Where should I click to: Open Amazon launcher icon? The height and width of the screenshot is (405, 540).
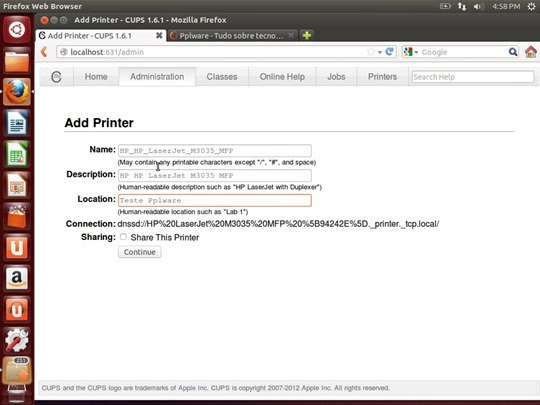pos(17,278)
